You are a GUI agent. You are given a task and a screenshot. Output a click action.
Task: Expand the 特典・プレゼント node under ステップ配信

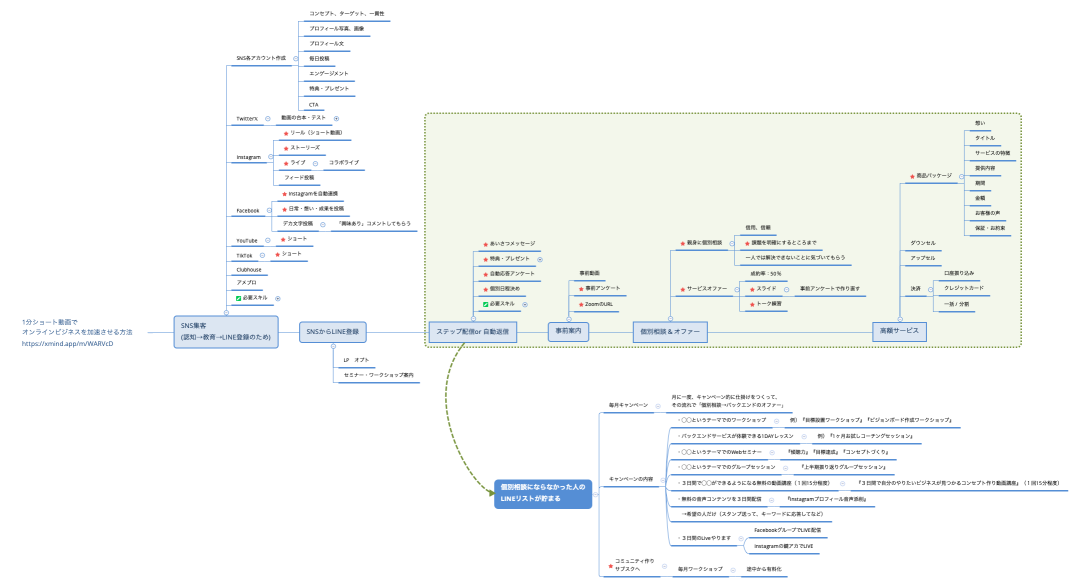point(542,258)
